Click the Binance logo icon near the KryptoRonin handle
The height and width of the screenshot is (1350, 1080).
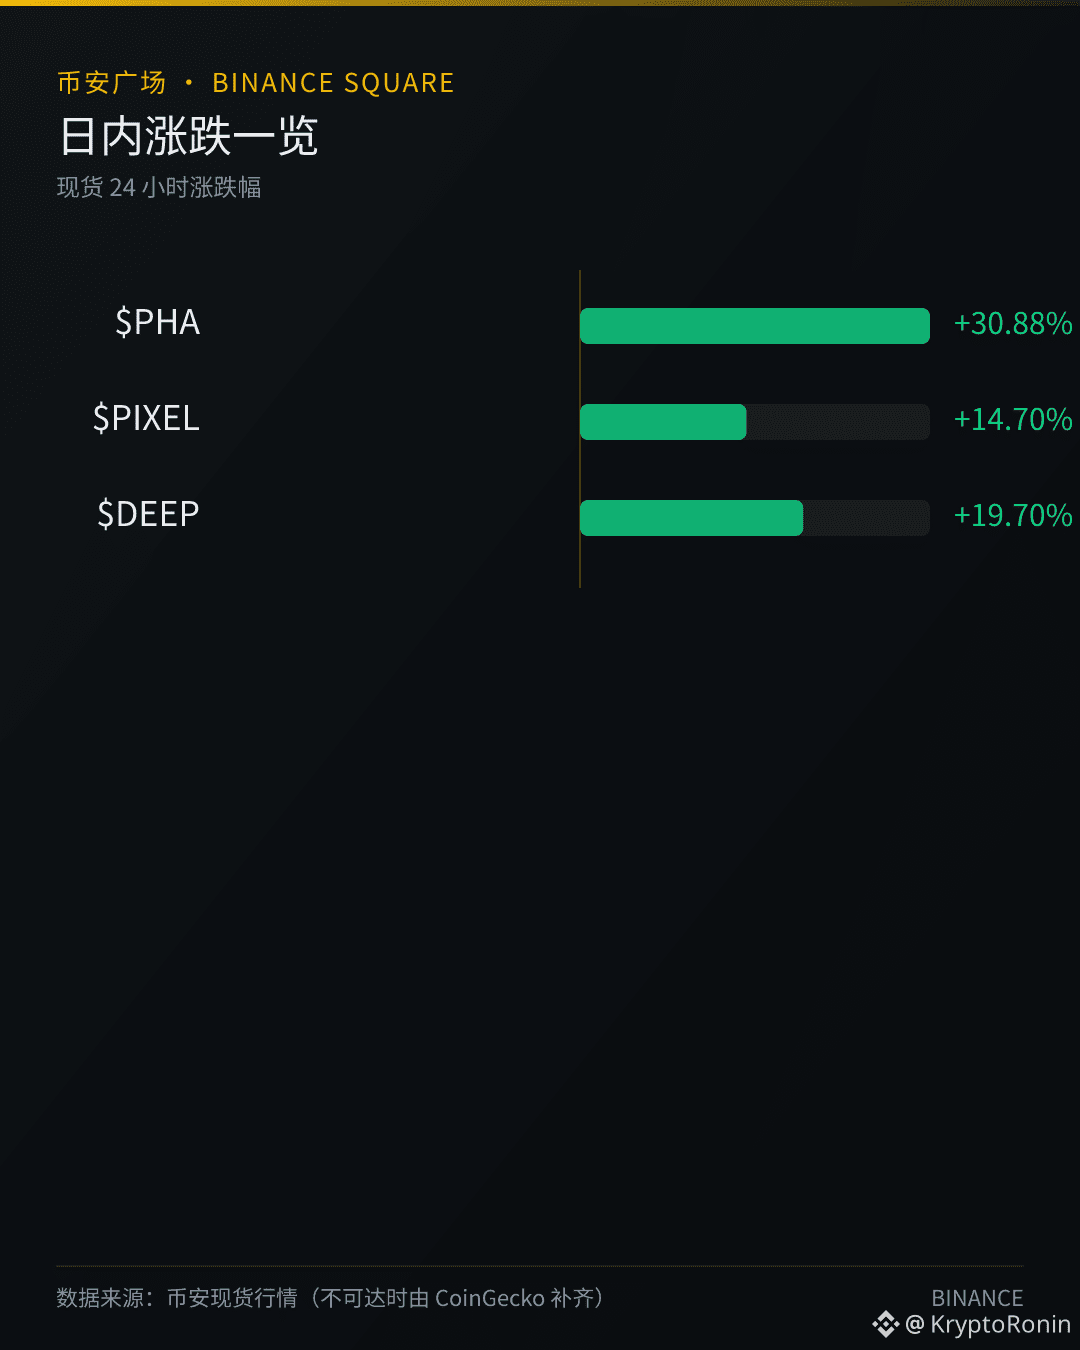(x=886, y=1325)
